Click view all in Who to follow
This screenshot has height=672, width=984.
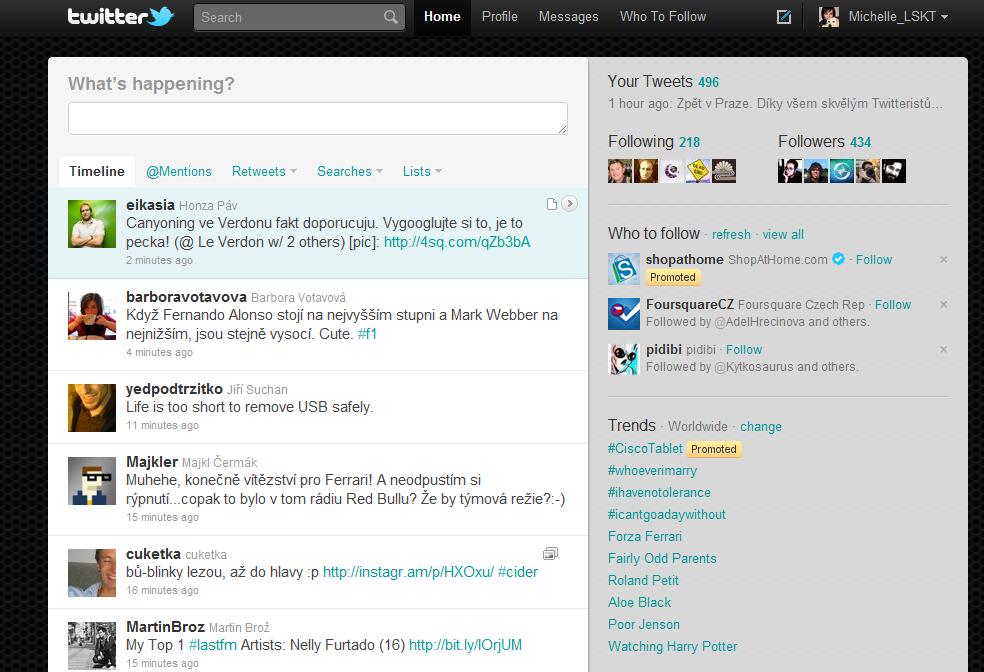click(x=783, y=235)
